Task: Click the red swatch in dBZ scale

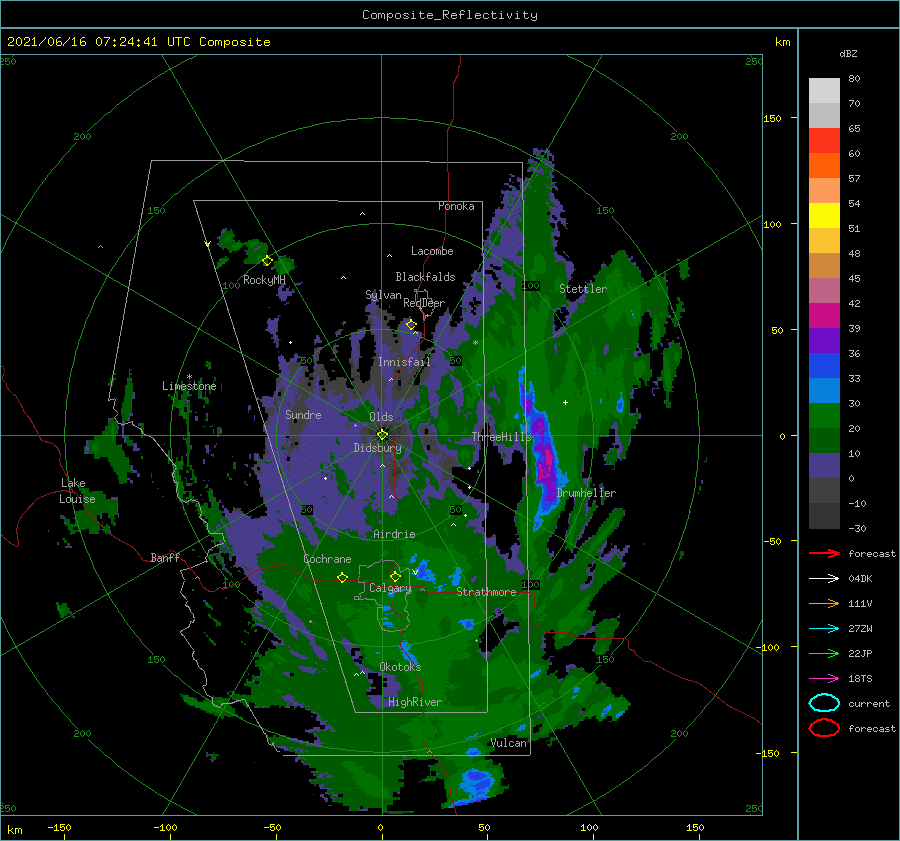Action: click(x=824, y=141)
